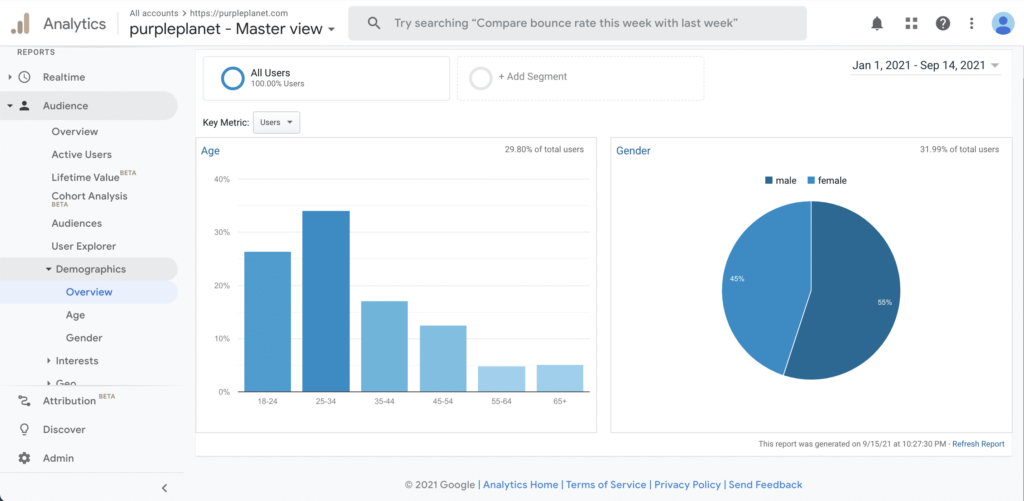This screenshot has width=1024, height=501.
Task: Open Privacy Policy link
Action: pos(688,485)
